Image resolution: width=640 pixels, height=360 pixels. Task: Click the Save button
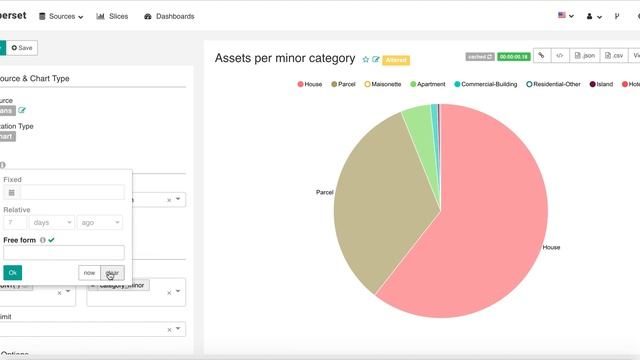click(x=22, y=48)
